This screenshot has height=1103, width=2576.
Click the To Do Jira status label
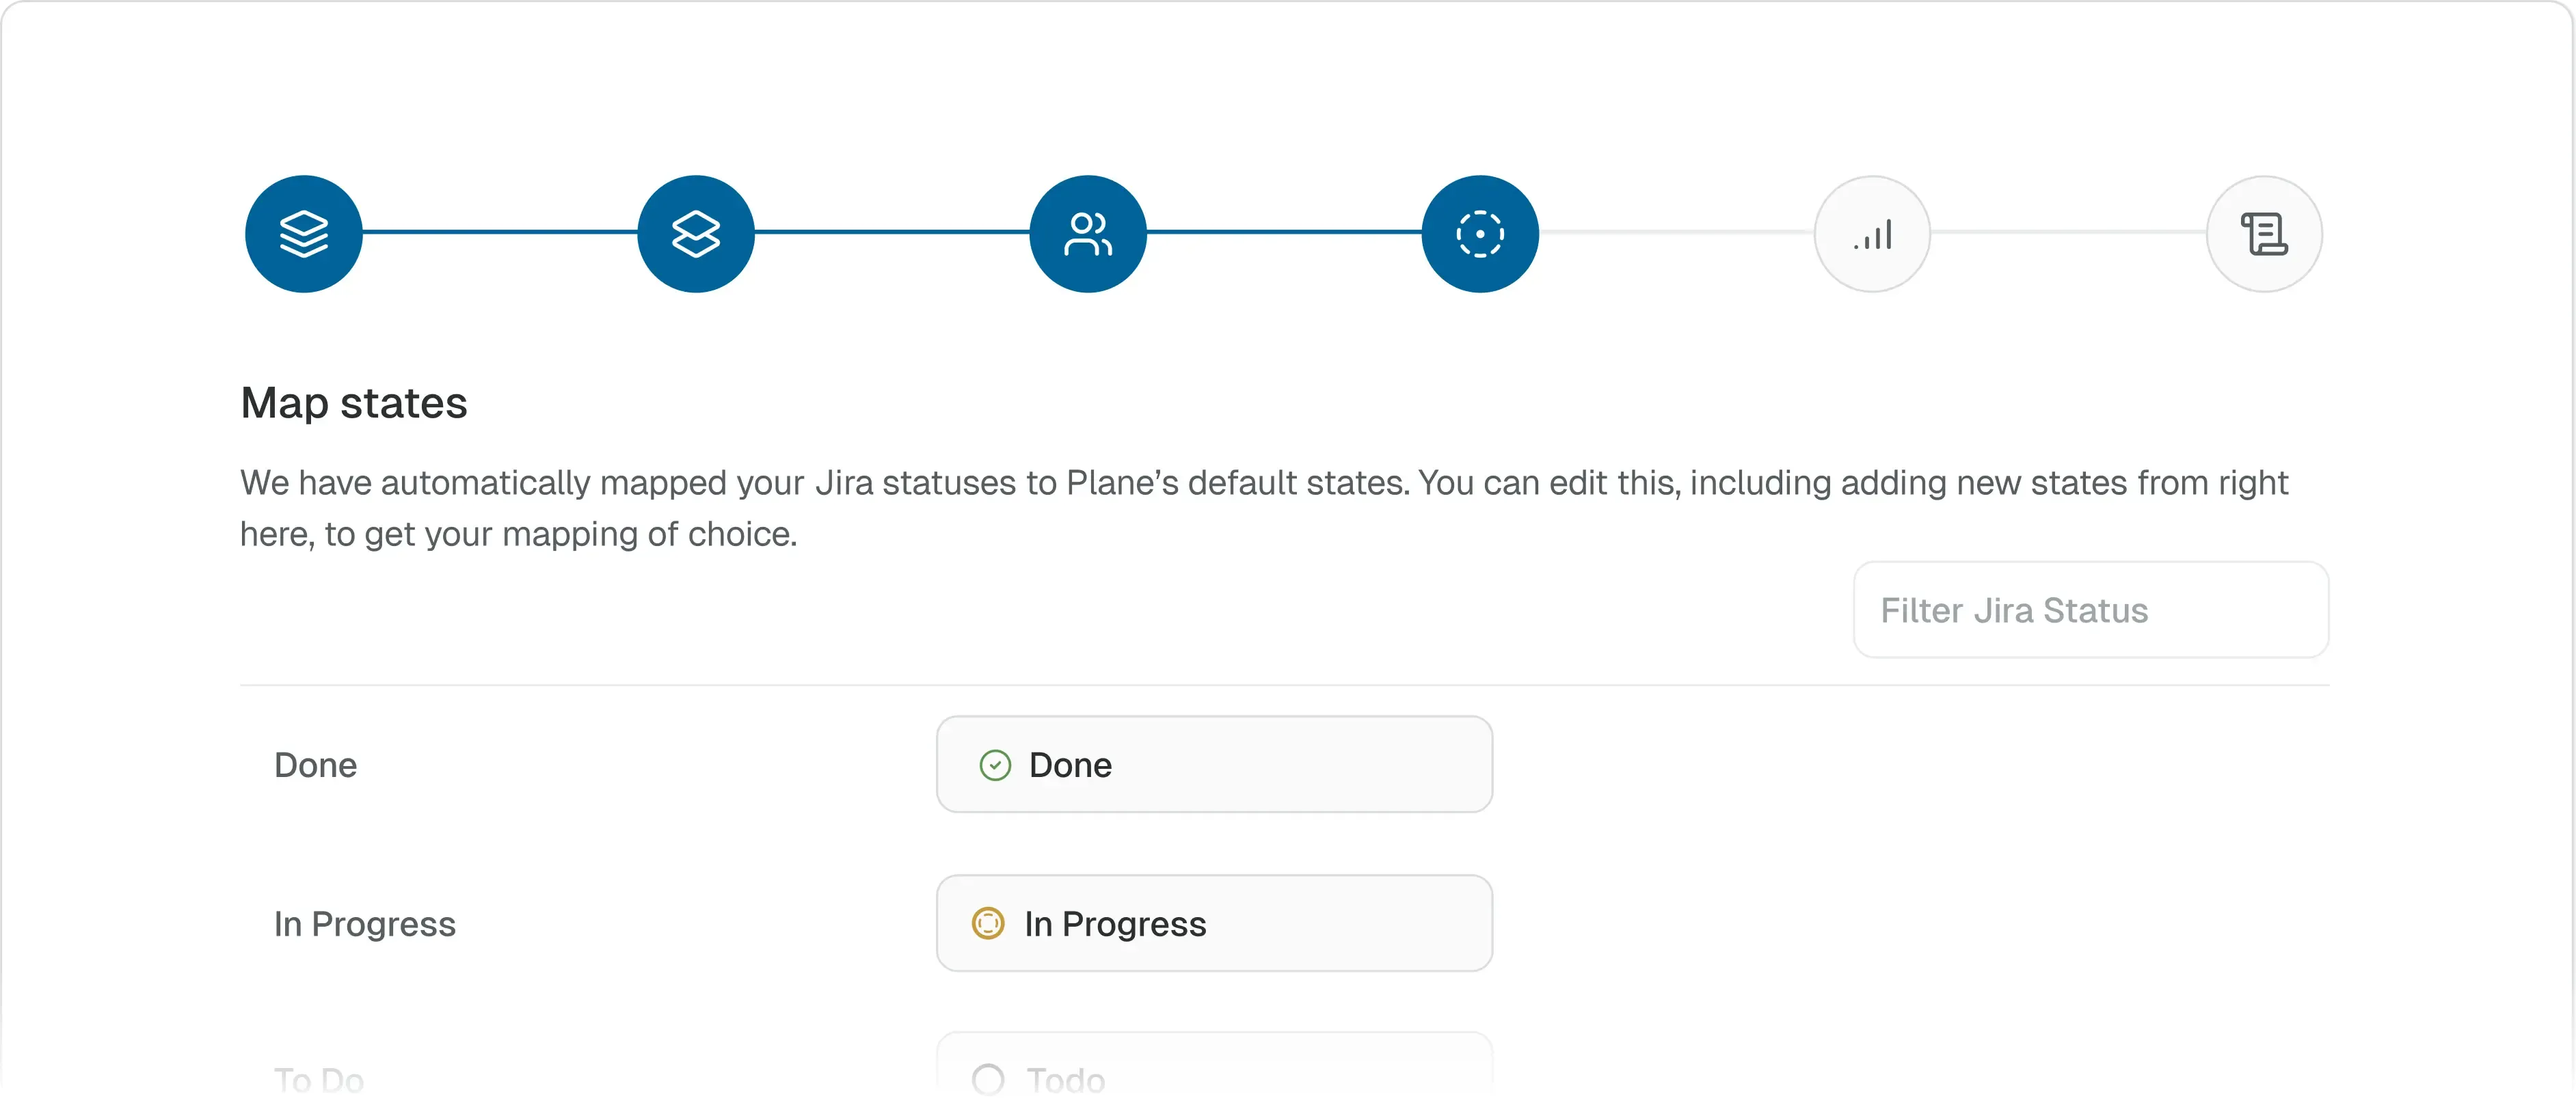point(319,1080)
